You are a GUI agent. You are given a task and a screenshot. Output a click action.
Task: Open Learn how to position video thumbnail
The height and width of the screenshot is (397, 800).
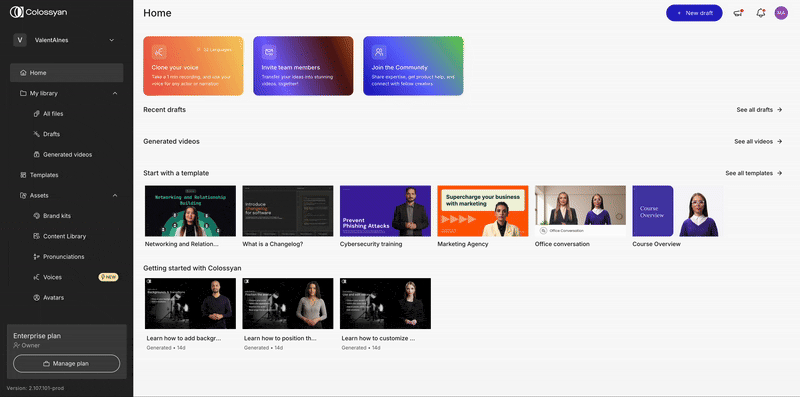pyautogui.click(x=288, y=304)
